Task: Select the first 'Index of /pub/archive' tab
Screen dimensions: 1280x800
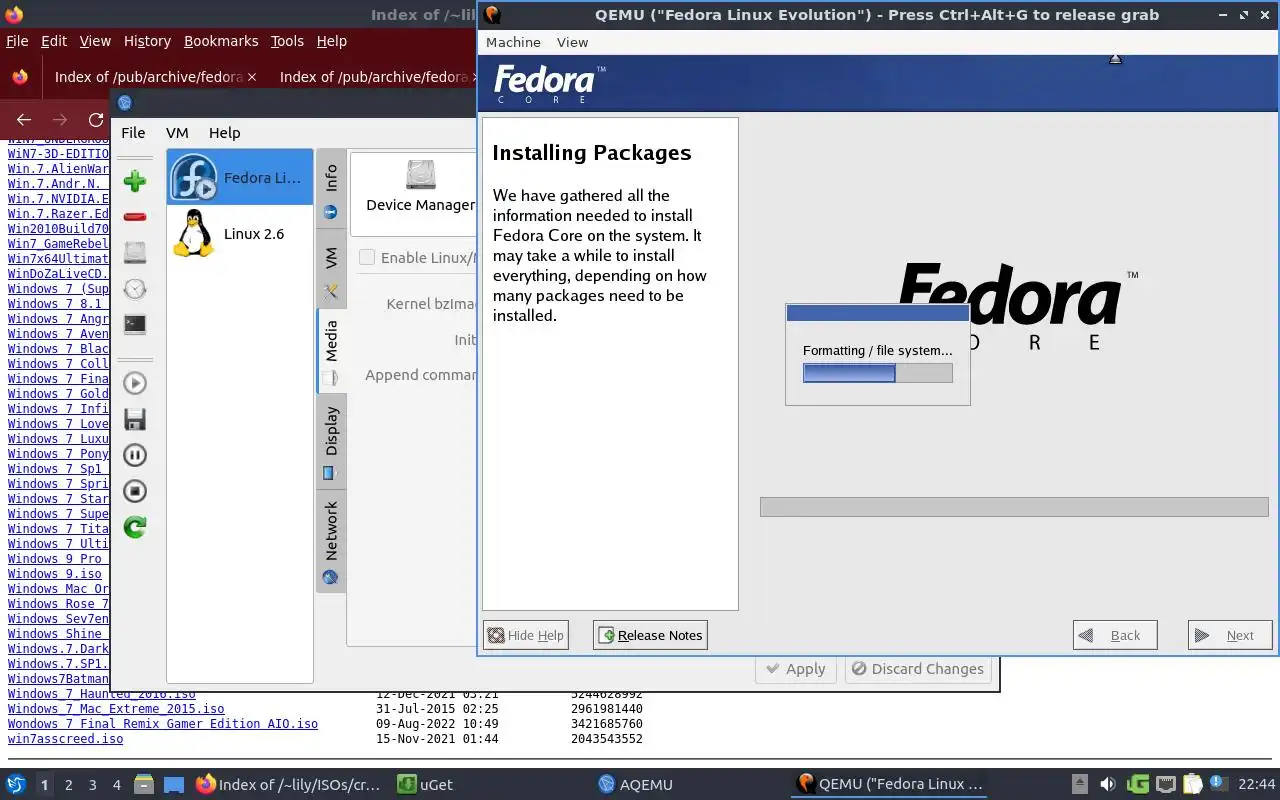Action: [x=148, y=77]
